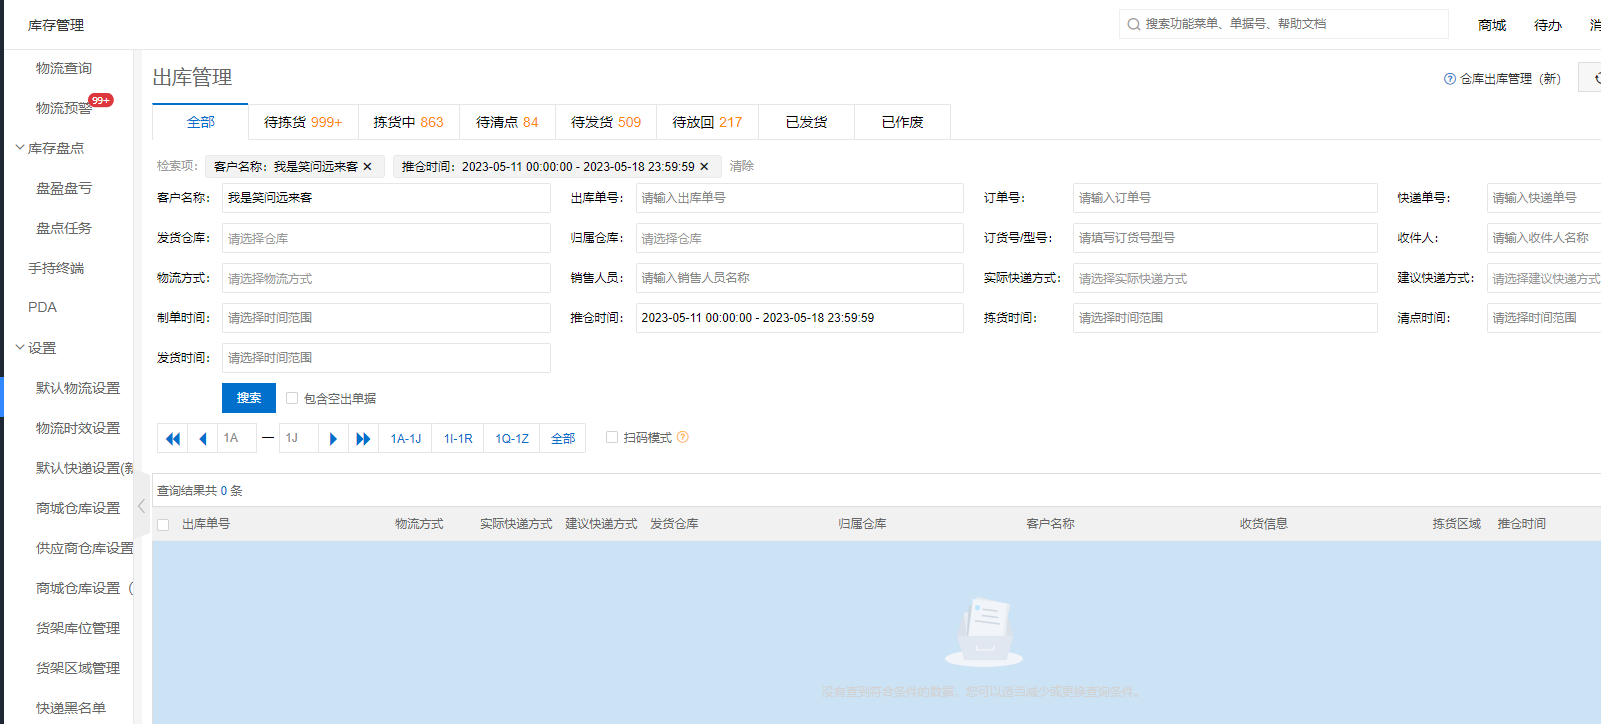Select the 全部 range button
The image size is (1601, 724).
(563, 438)
